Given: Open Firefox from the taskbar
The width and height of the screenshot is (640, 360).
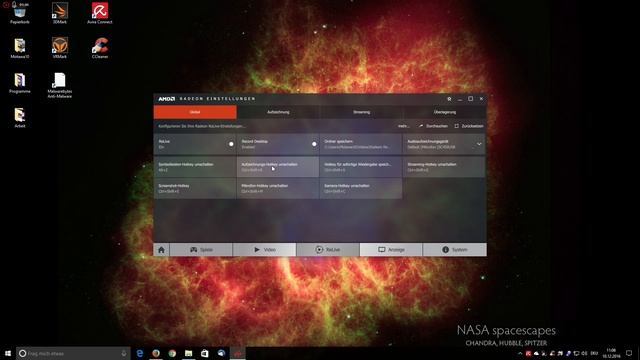Looking at the screenshot, I should 156,353.
